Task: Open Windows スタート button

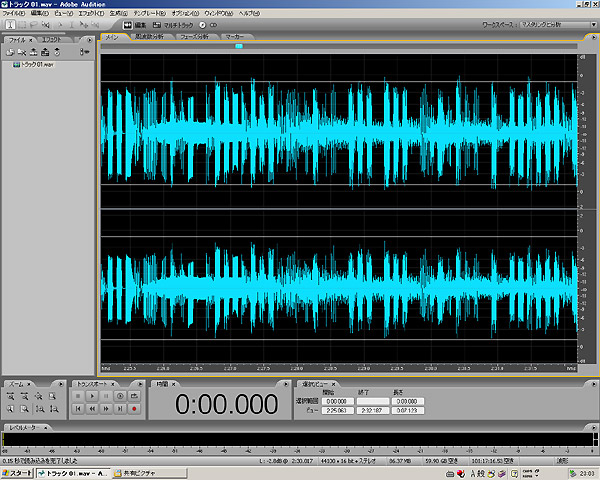Action: coord(17,473)
